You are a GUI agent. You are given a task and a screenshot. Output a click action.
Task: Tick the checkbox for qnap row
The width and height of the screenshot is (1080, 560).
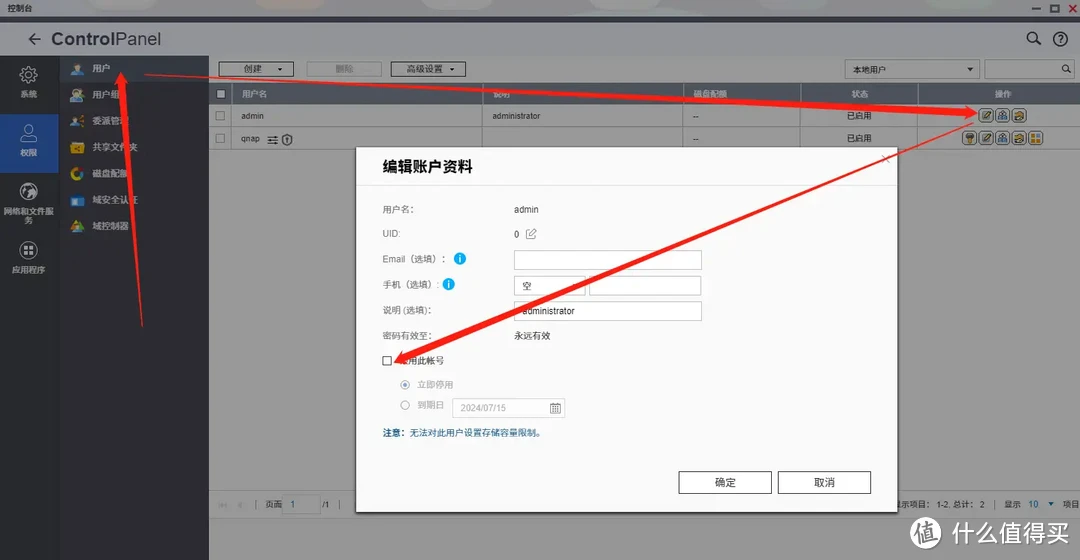220,138
